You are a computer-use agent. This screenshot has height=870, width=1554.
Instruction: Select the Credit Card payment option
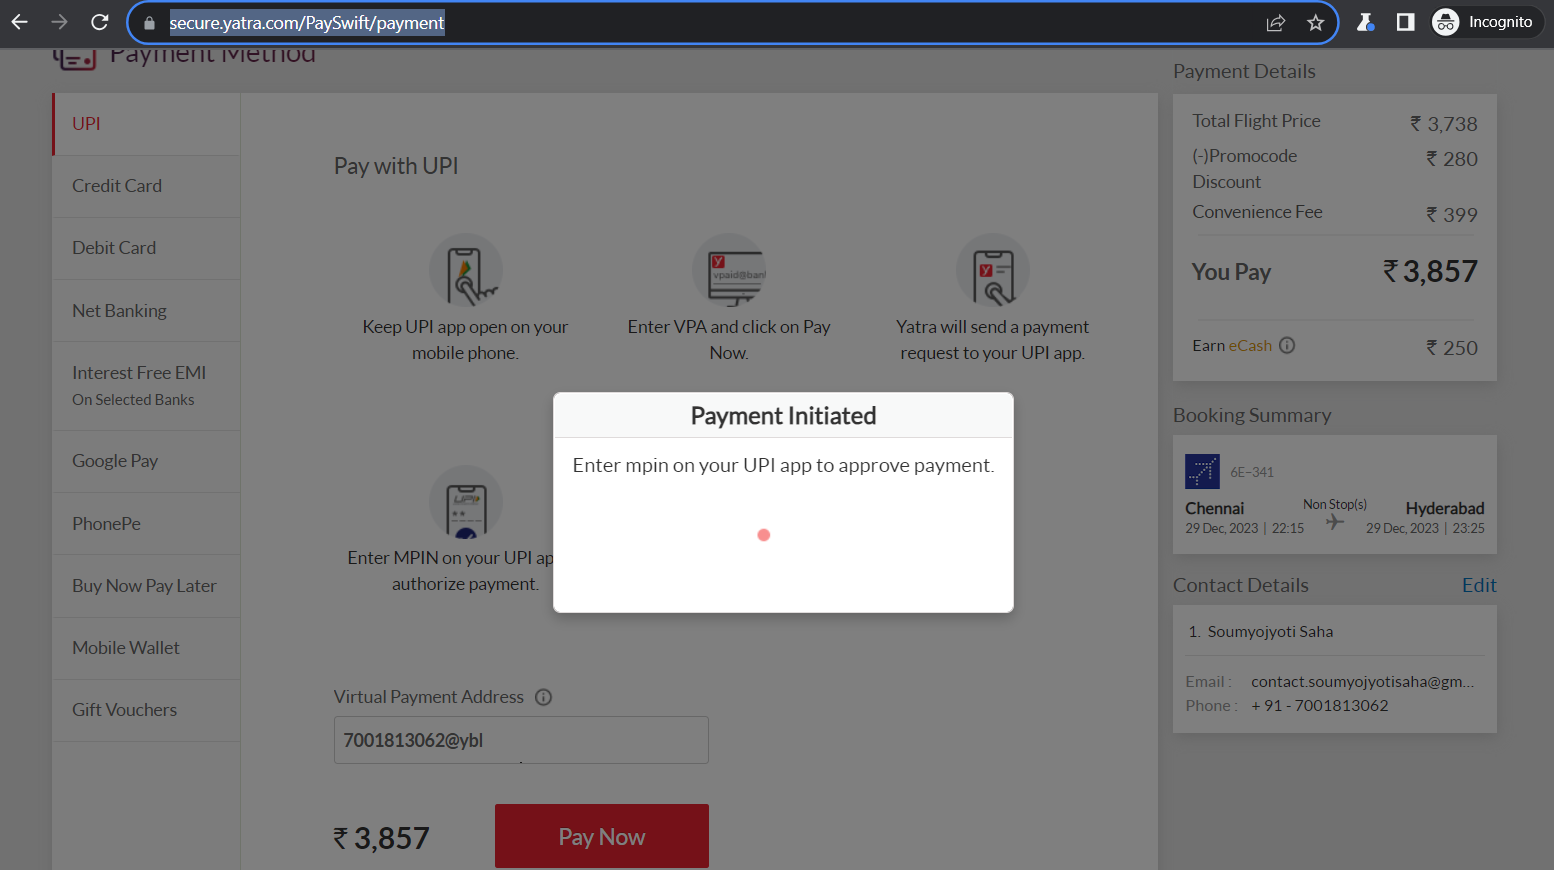pyautogui.click(x=146, y=186)
